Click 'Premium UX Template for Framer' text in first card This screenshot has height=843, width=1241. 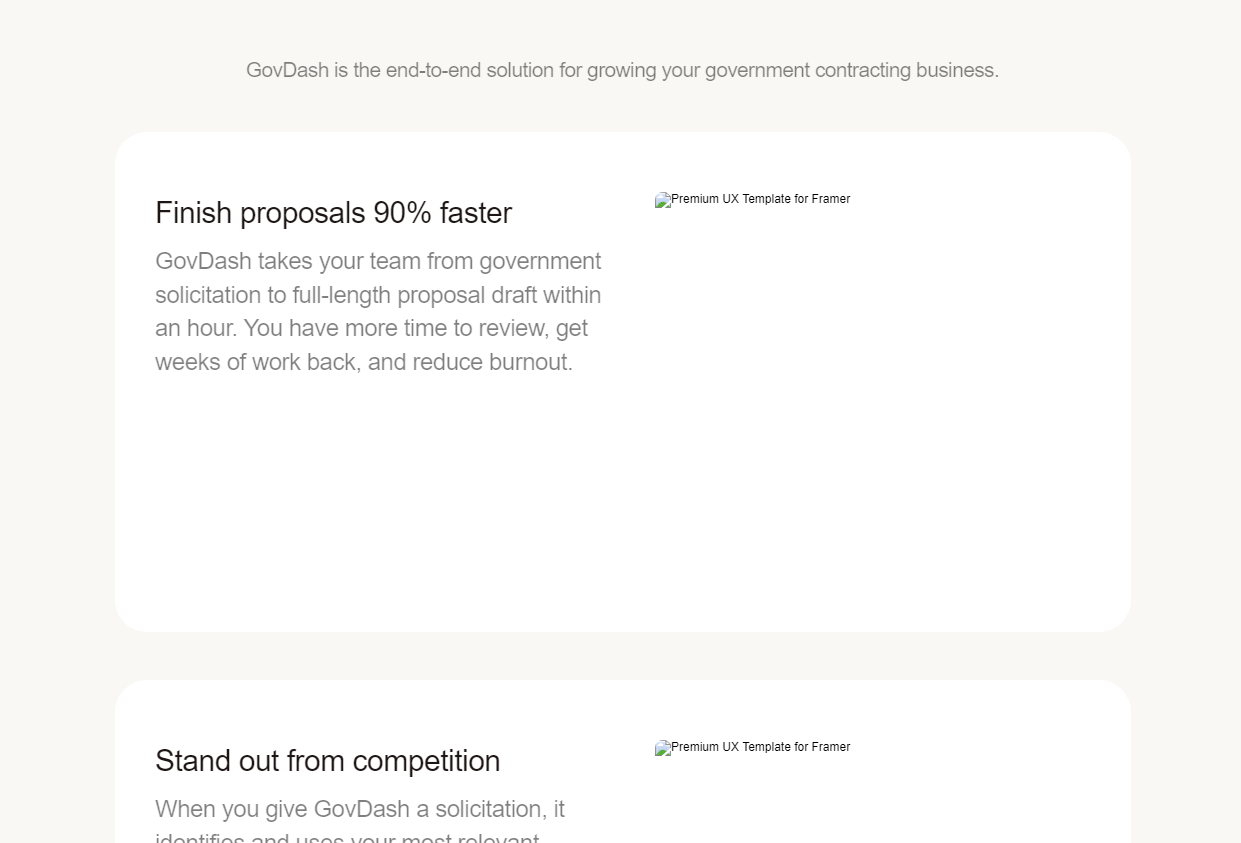[761, 199]
